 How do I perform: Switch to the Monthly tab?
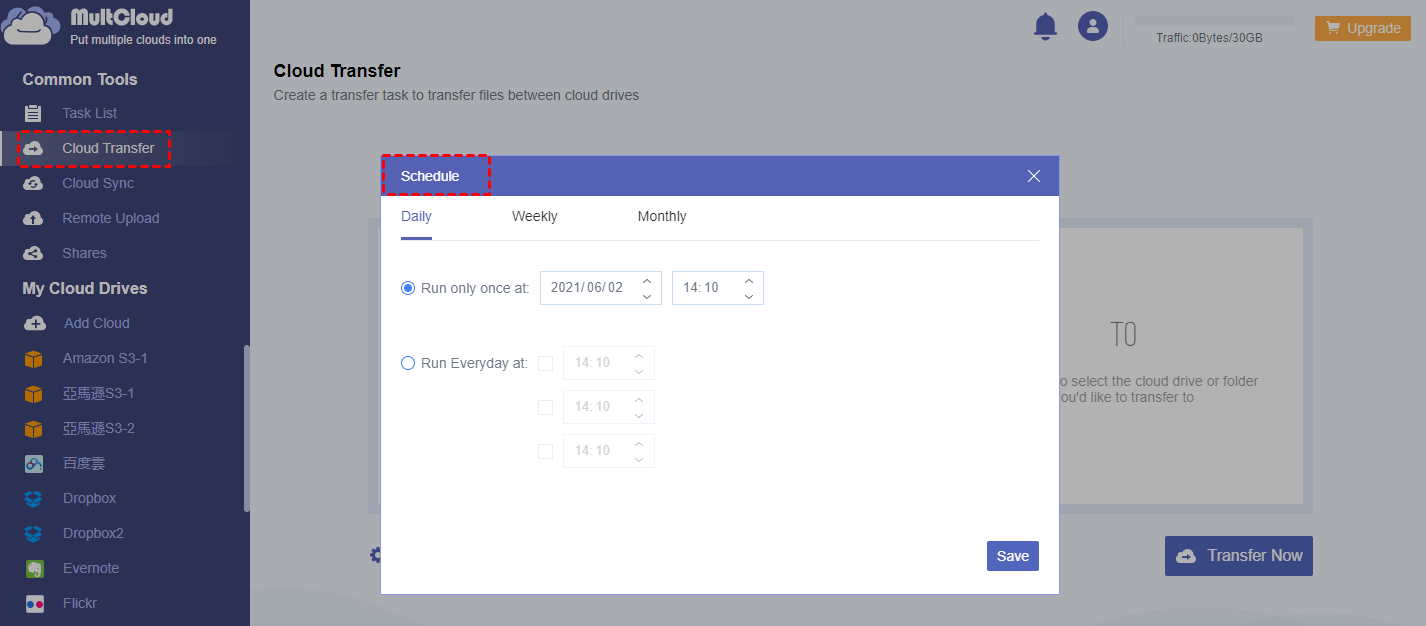click(x=661, y=217)
